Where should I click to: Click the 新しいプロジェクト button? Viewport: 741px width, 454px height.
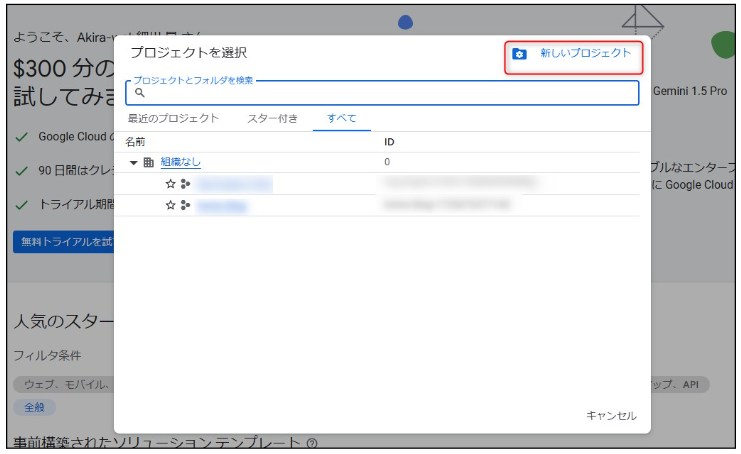click(573, 58)
